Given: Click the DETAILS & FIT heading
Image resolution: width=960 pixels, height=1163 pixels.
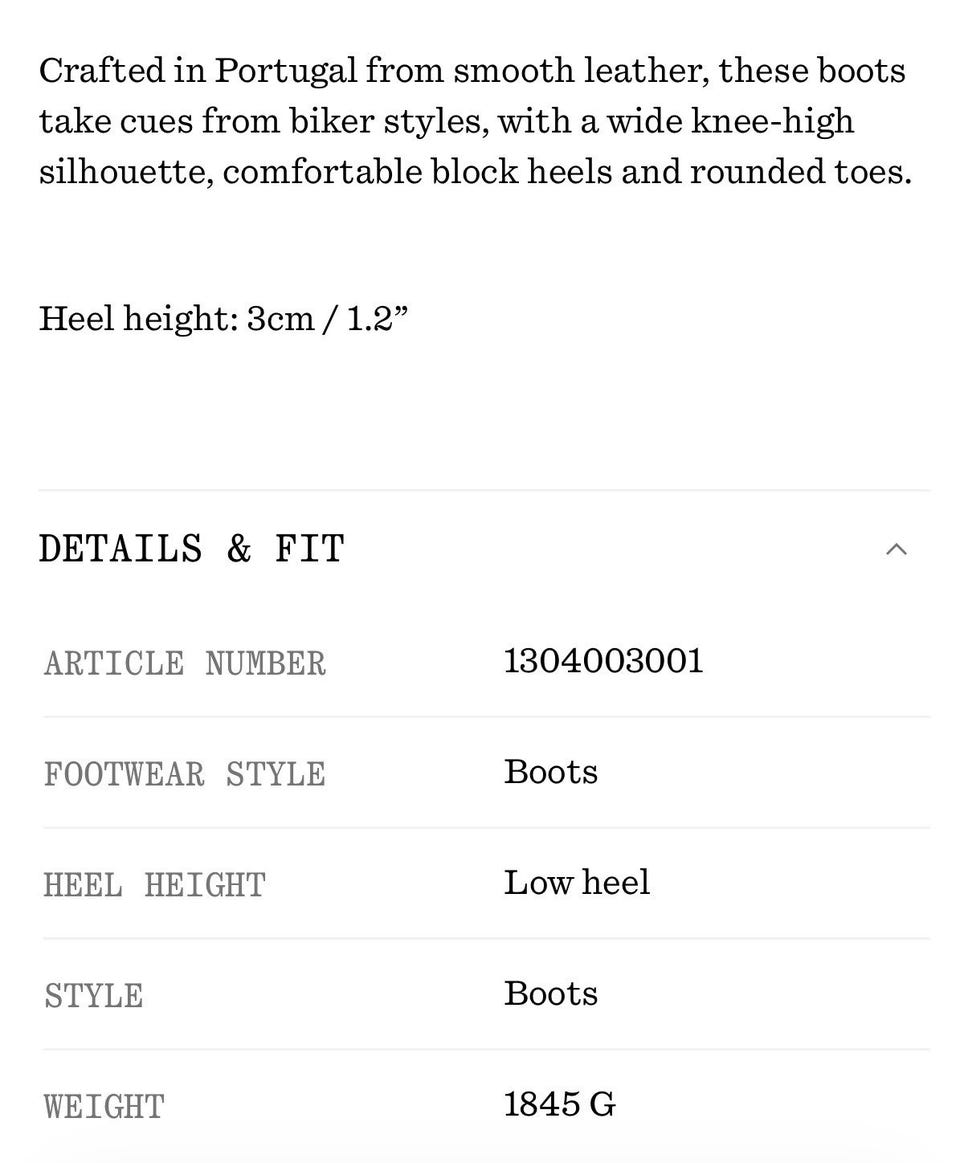Looking at the screenshot, I should (191, 549).
